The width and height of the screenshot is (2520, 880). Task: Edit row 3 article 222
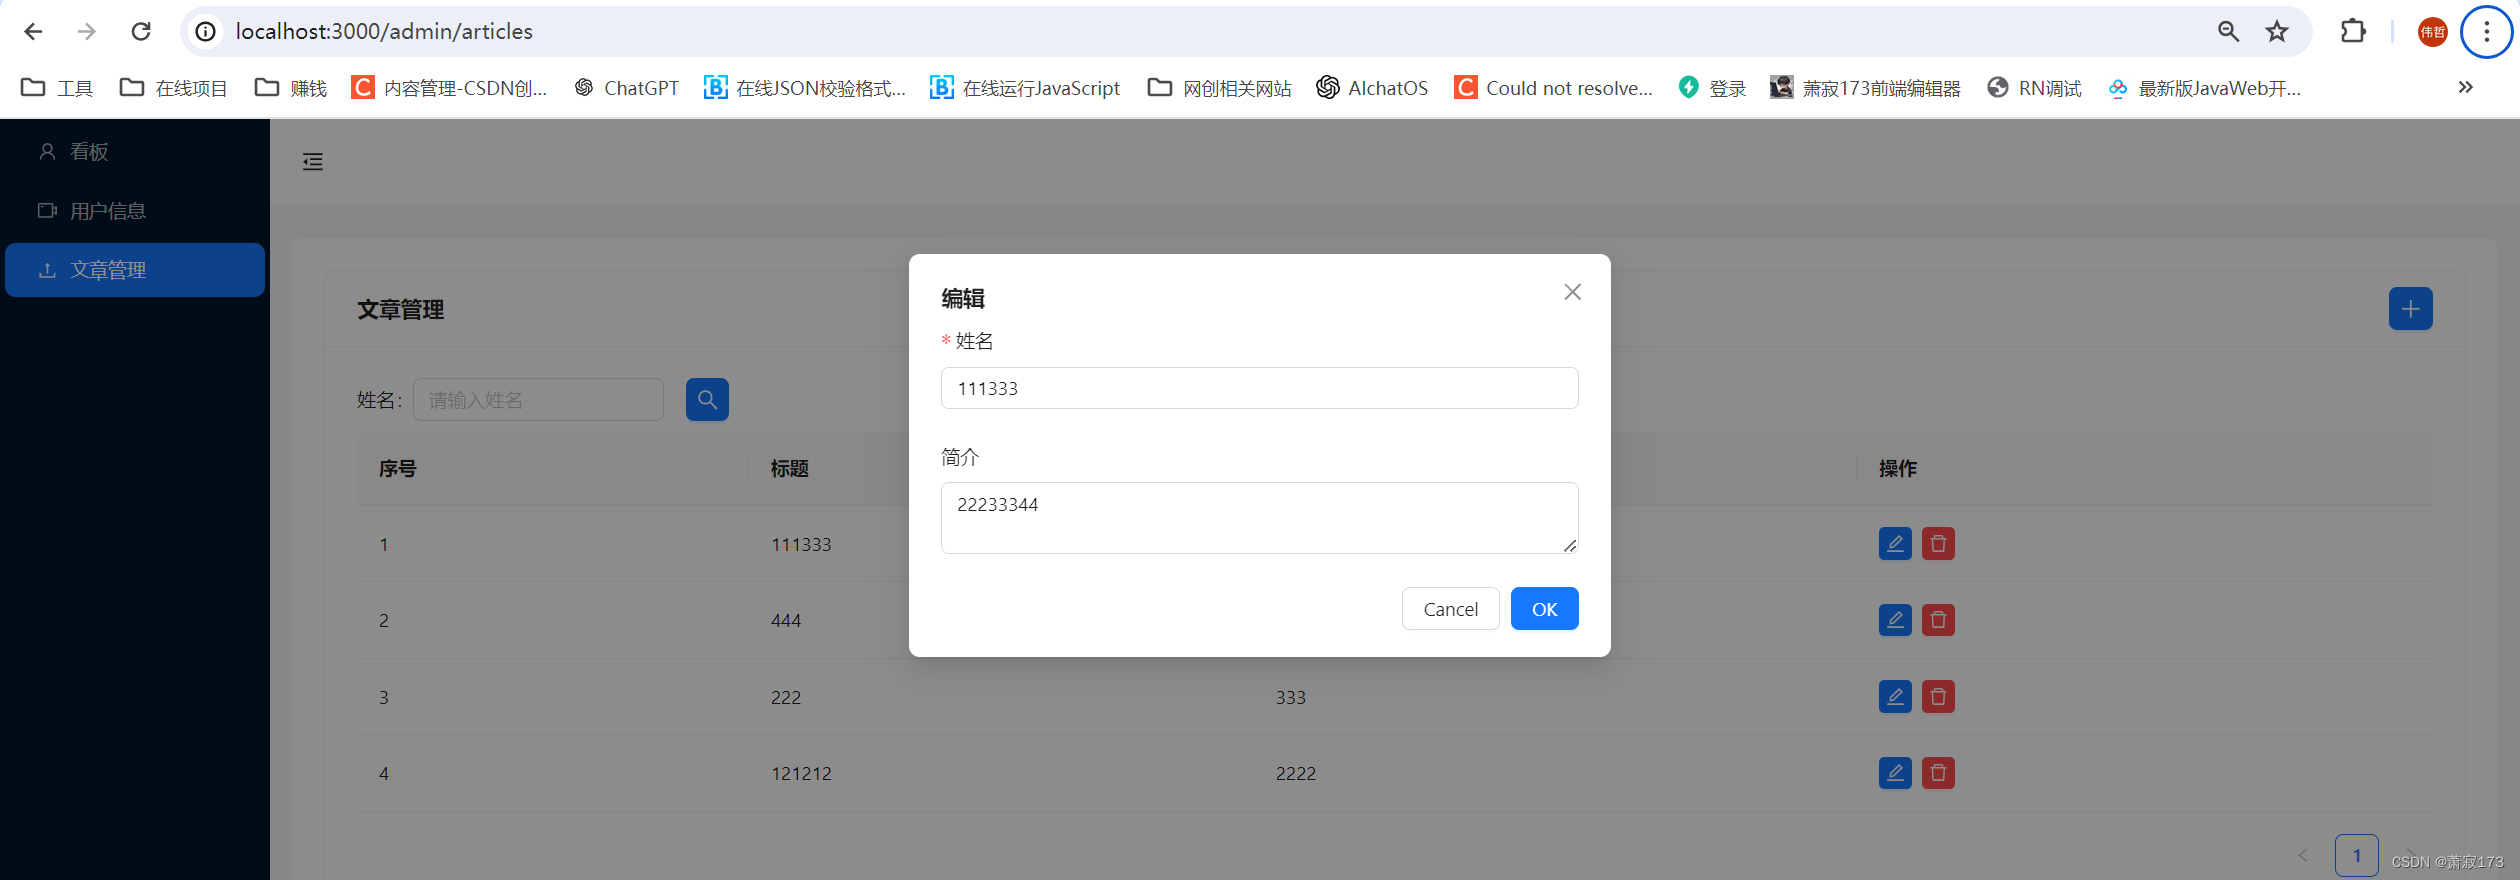coord(1895,697)
